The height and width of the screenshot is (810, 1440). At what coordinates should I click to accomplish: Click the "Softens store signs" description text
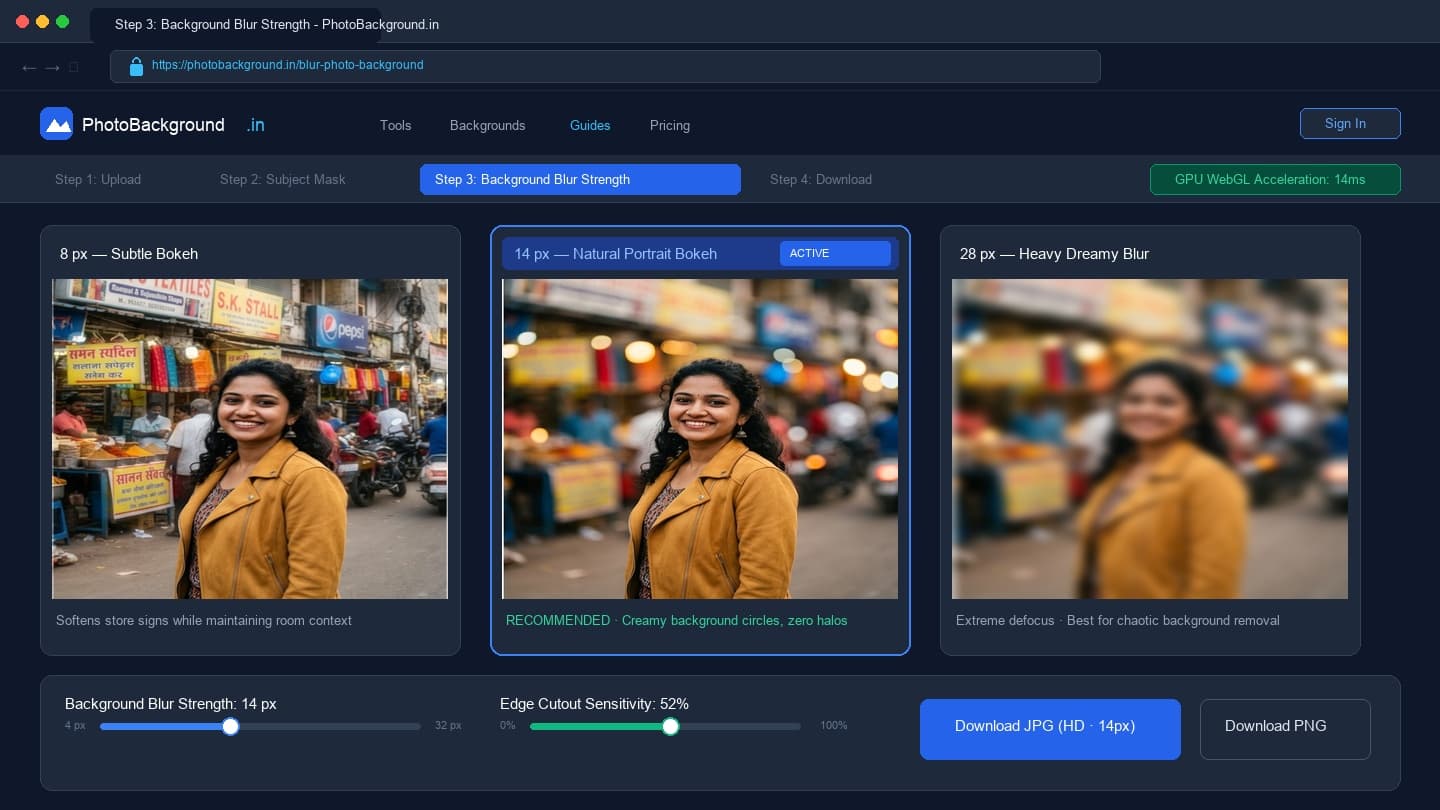[204, 620]
